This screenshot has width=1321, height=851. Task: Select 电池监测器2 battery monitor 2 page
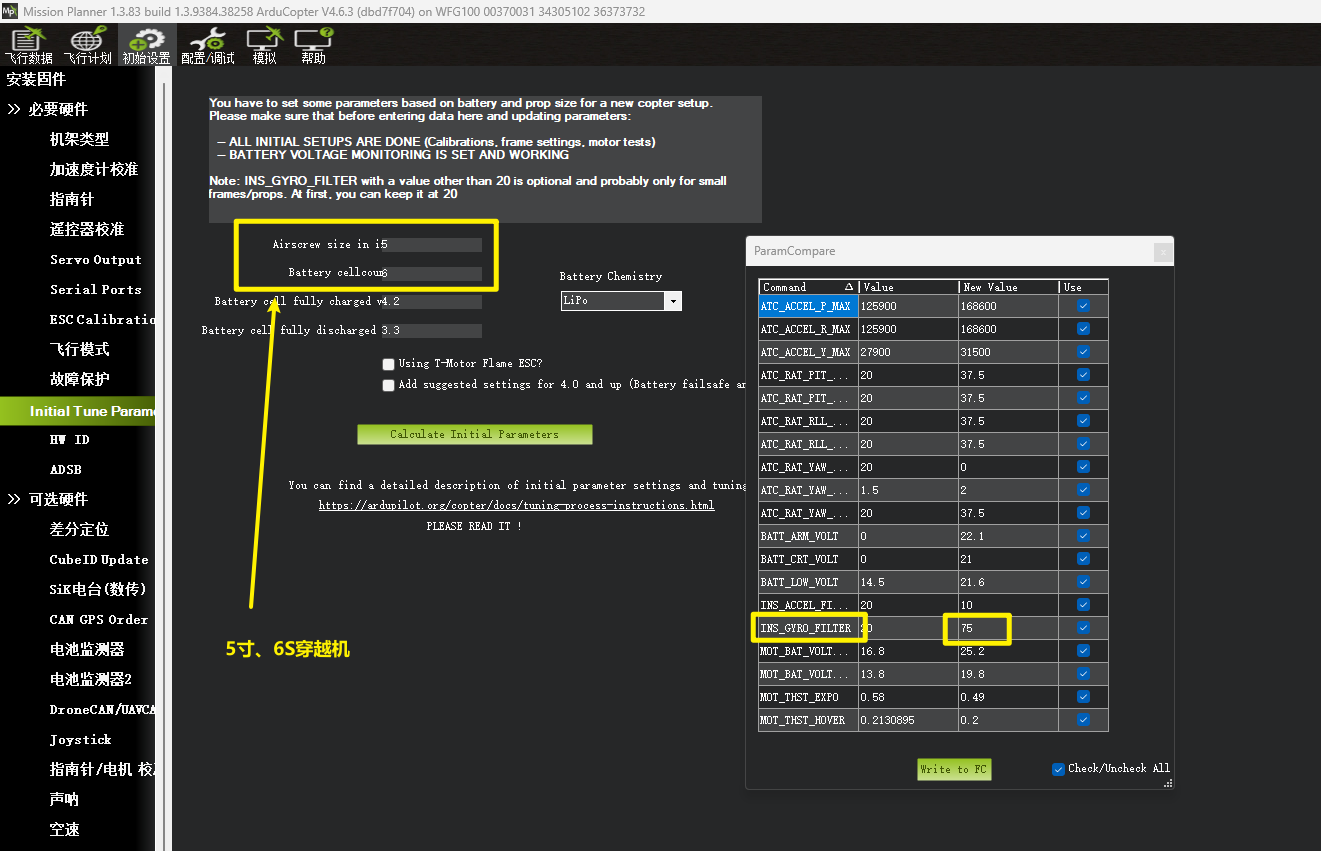[x=90, y=679]
